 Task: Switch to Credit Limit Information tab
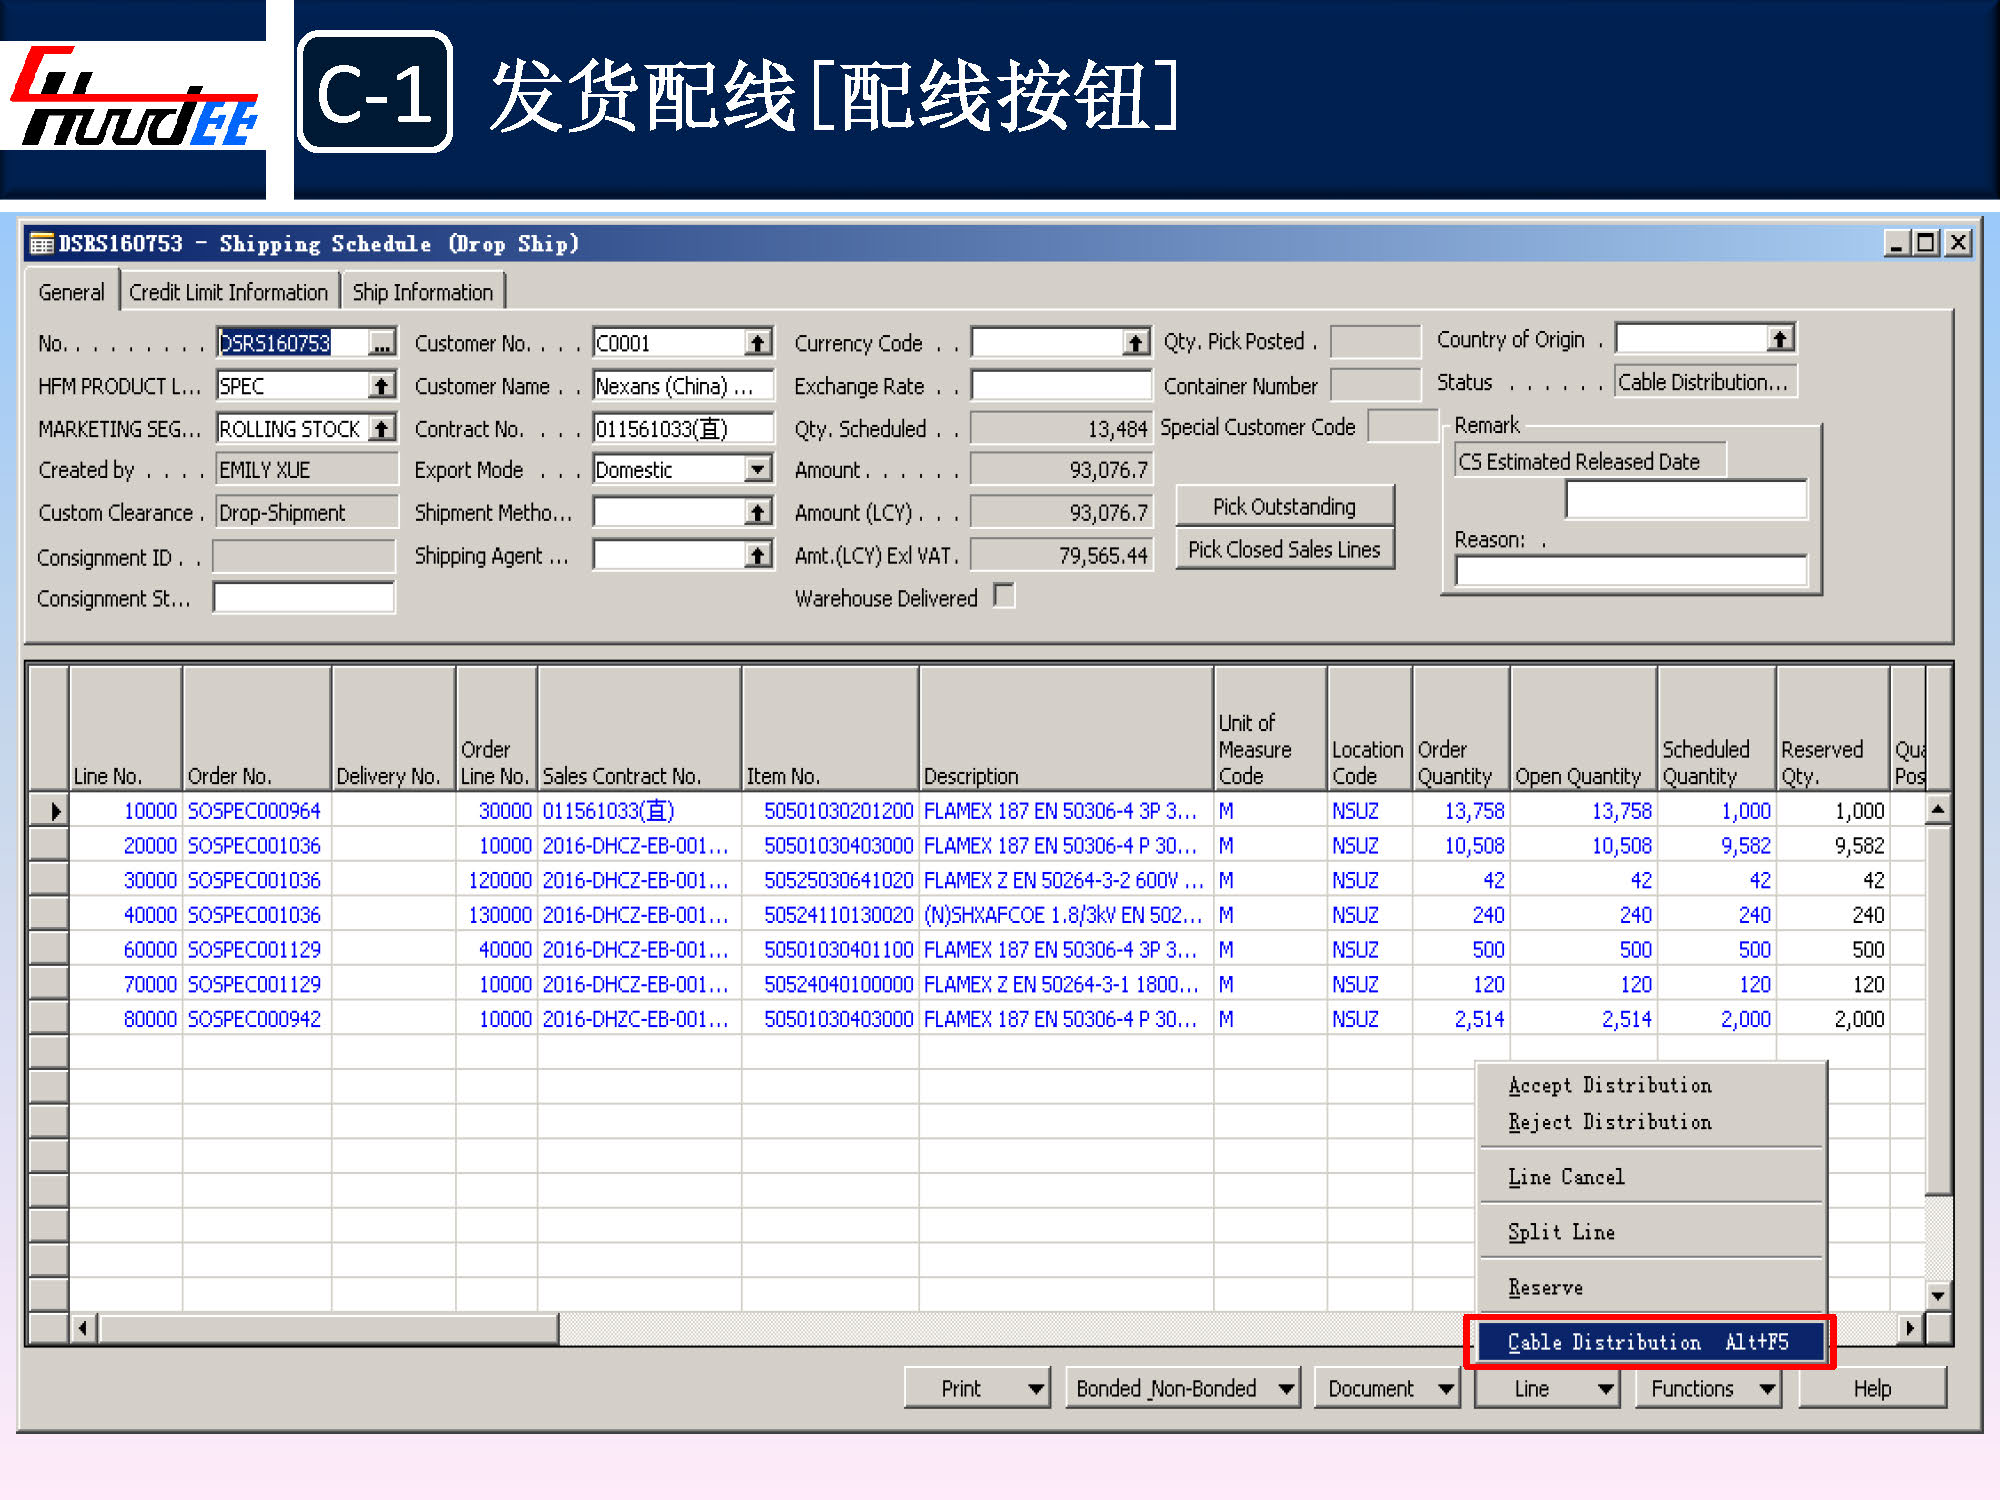click(x=228, y=292)
